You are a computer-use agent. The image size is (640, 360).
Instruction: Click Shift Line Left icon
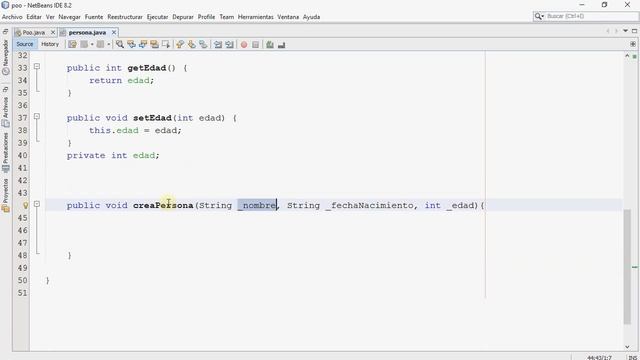(x=218, y=44)
